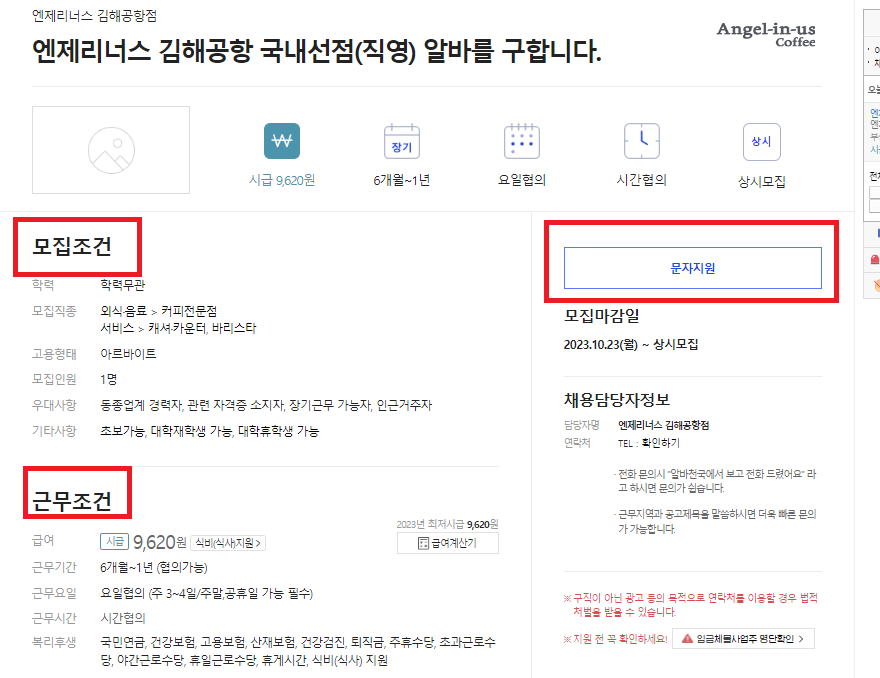880x678 pixels.
Task: Click the 문자지원 apply button
Action: [x=693, y=268]
